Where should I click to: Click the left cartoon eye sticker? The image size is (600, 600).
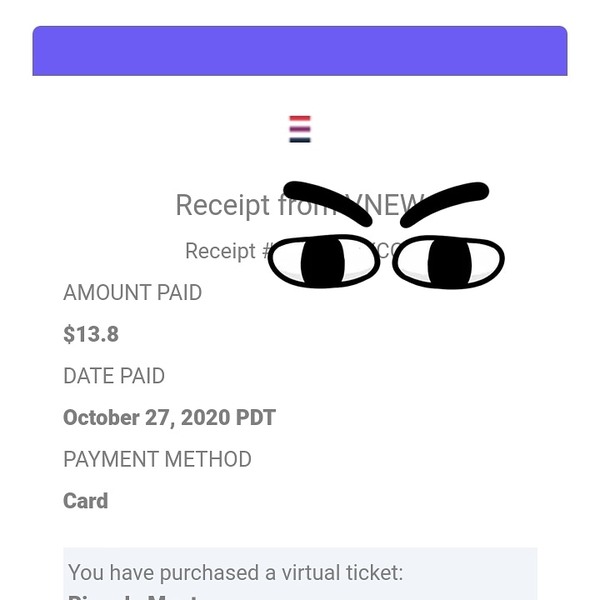click(324, 261)
